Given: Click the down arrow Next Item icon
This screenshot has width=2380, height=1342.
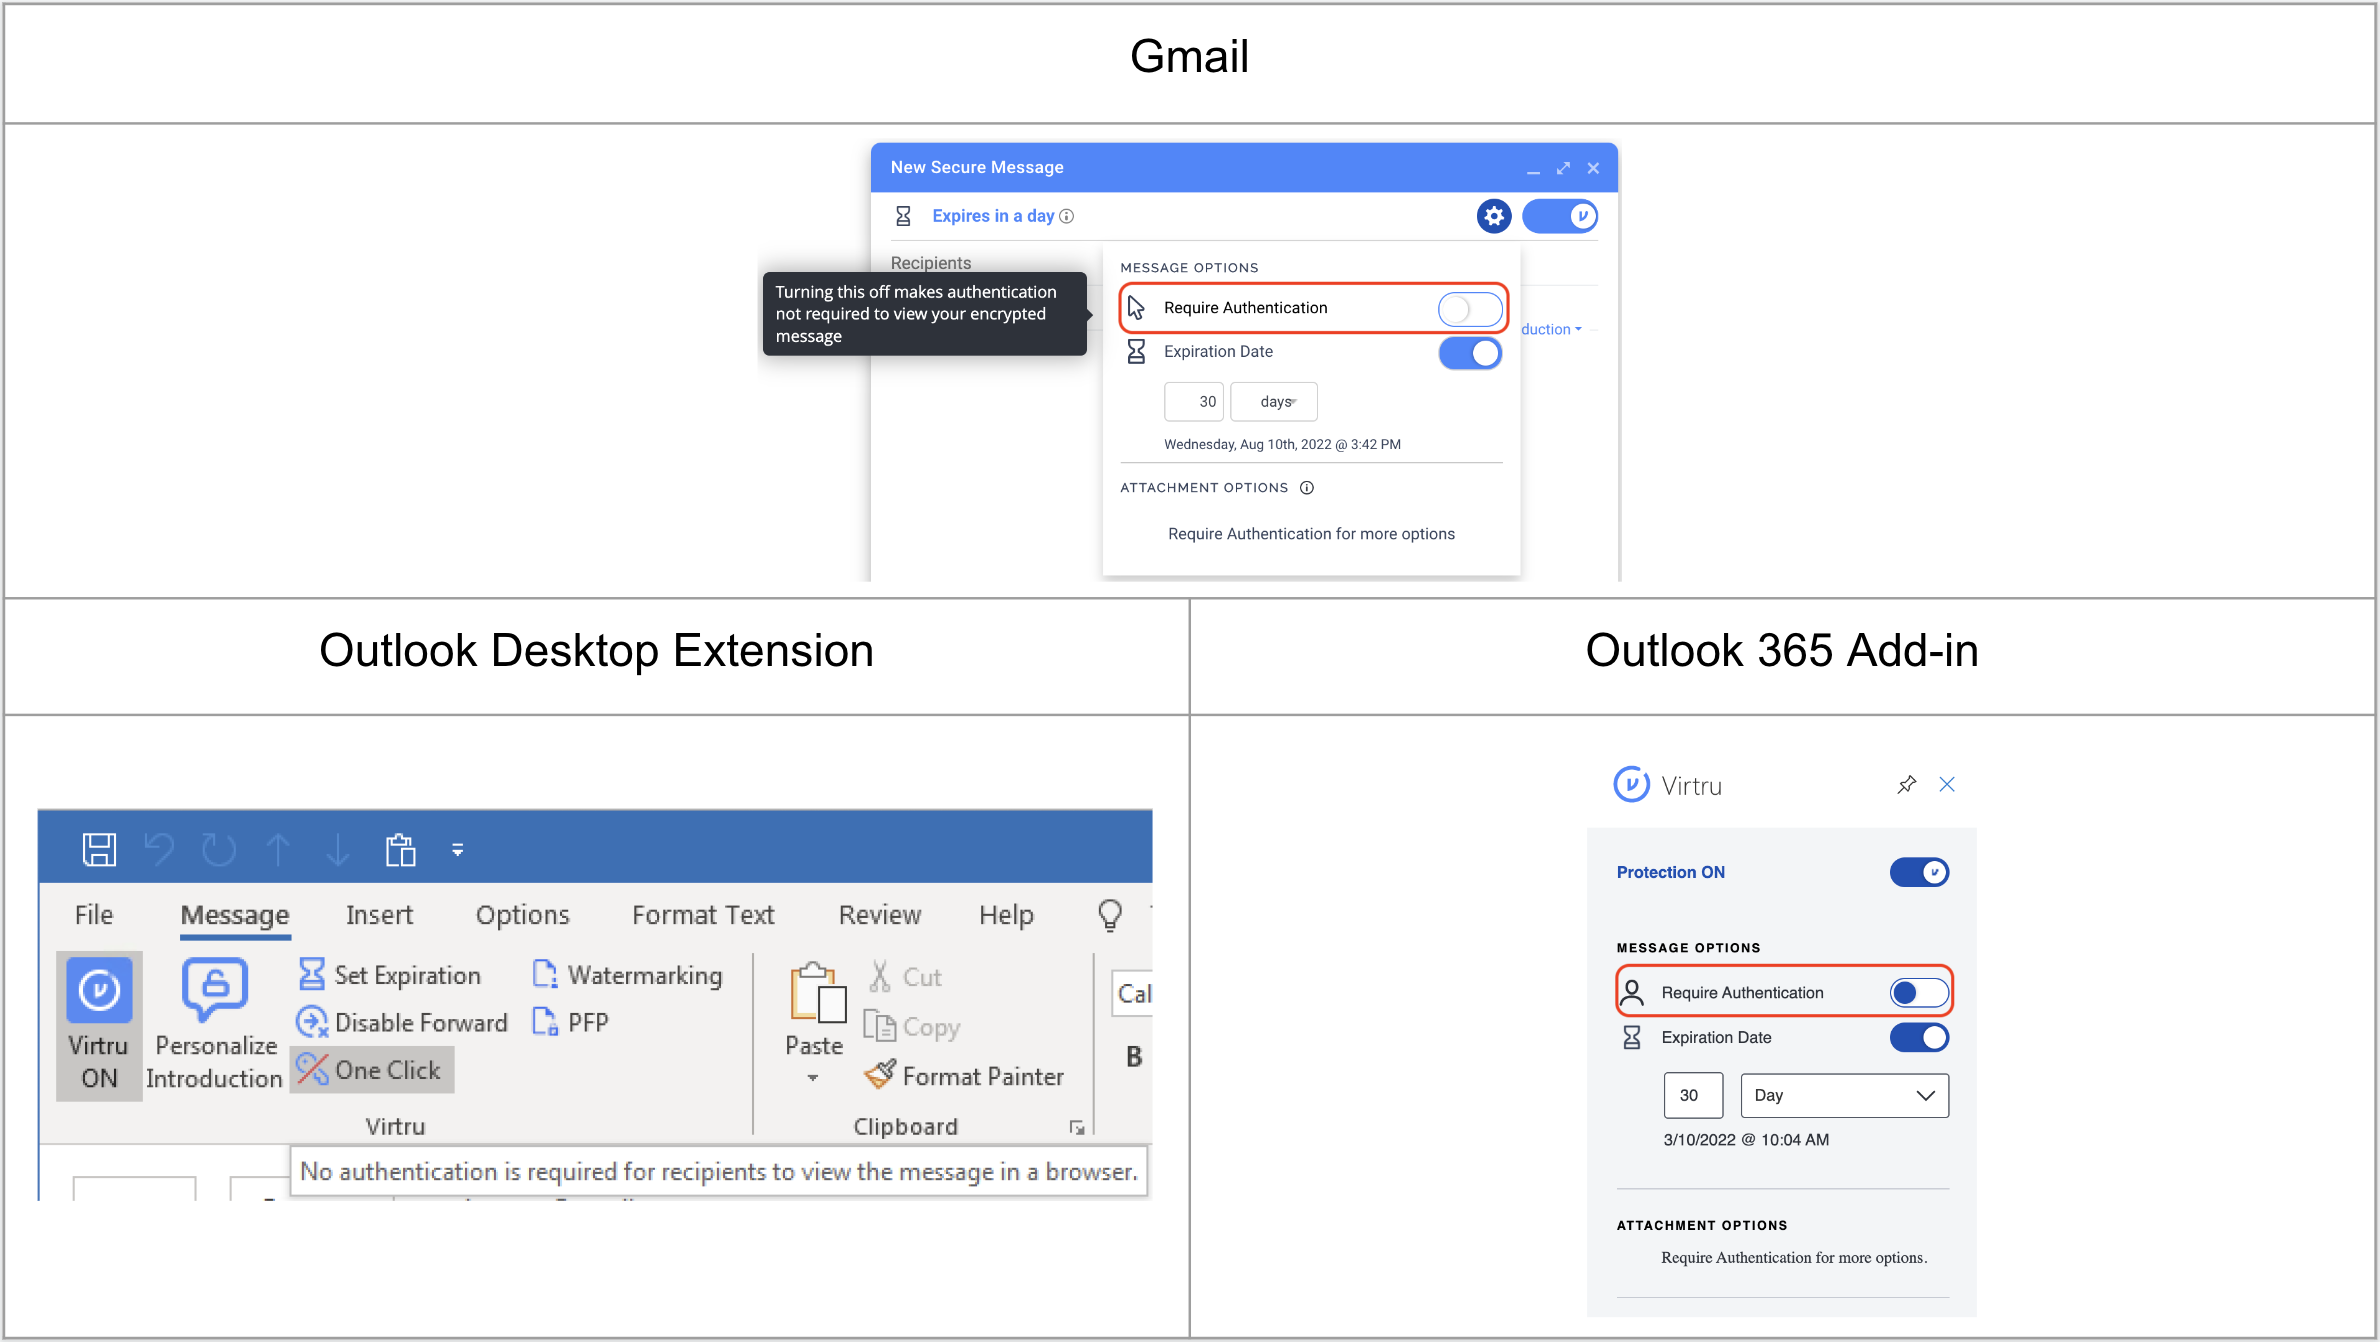Looking at the screenshot, I should (x=338, y=850).
